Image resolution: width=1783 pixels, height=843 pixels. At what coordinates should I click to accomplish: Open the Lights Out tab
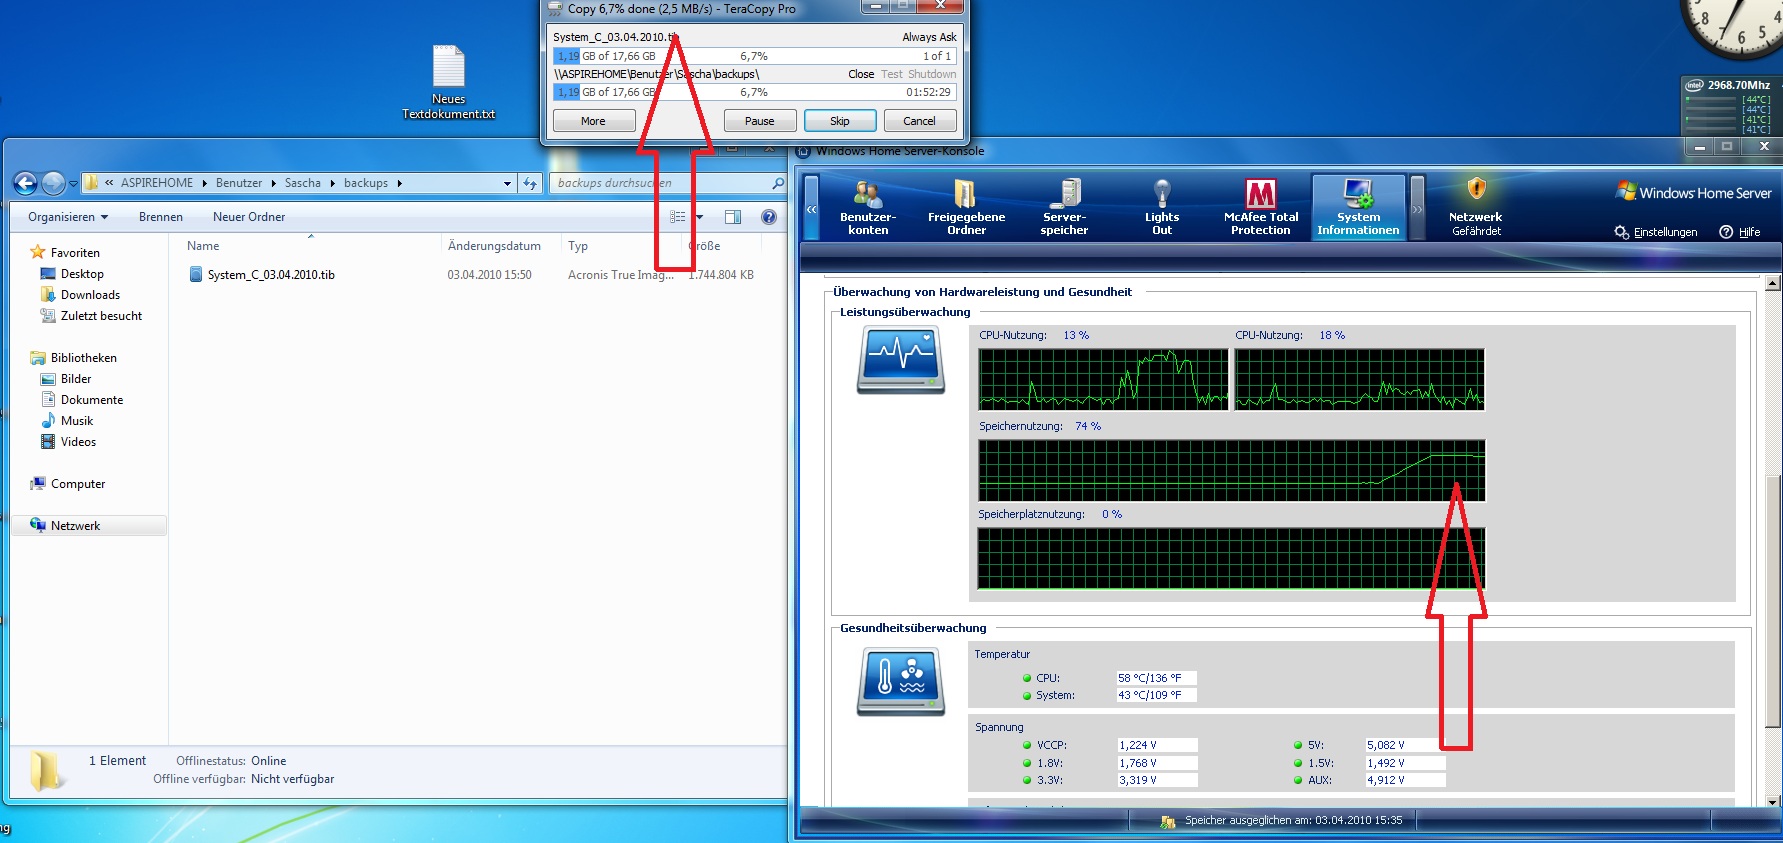(x=1161, y=208)
